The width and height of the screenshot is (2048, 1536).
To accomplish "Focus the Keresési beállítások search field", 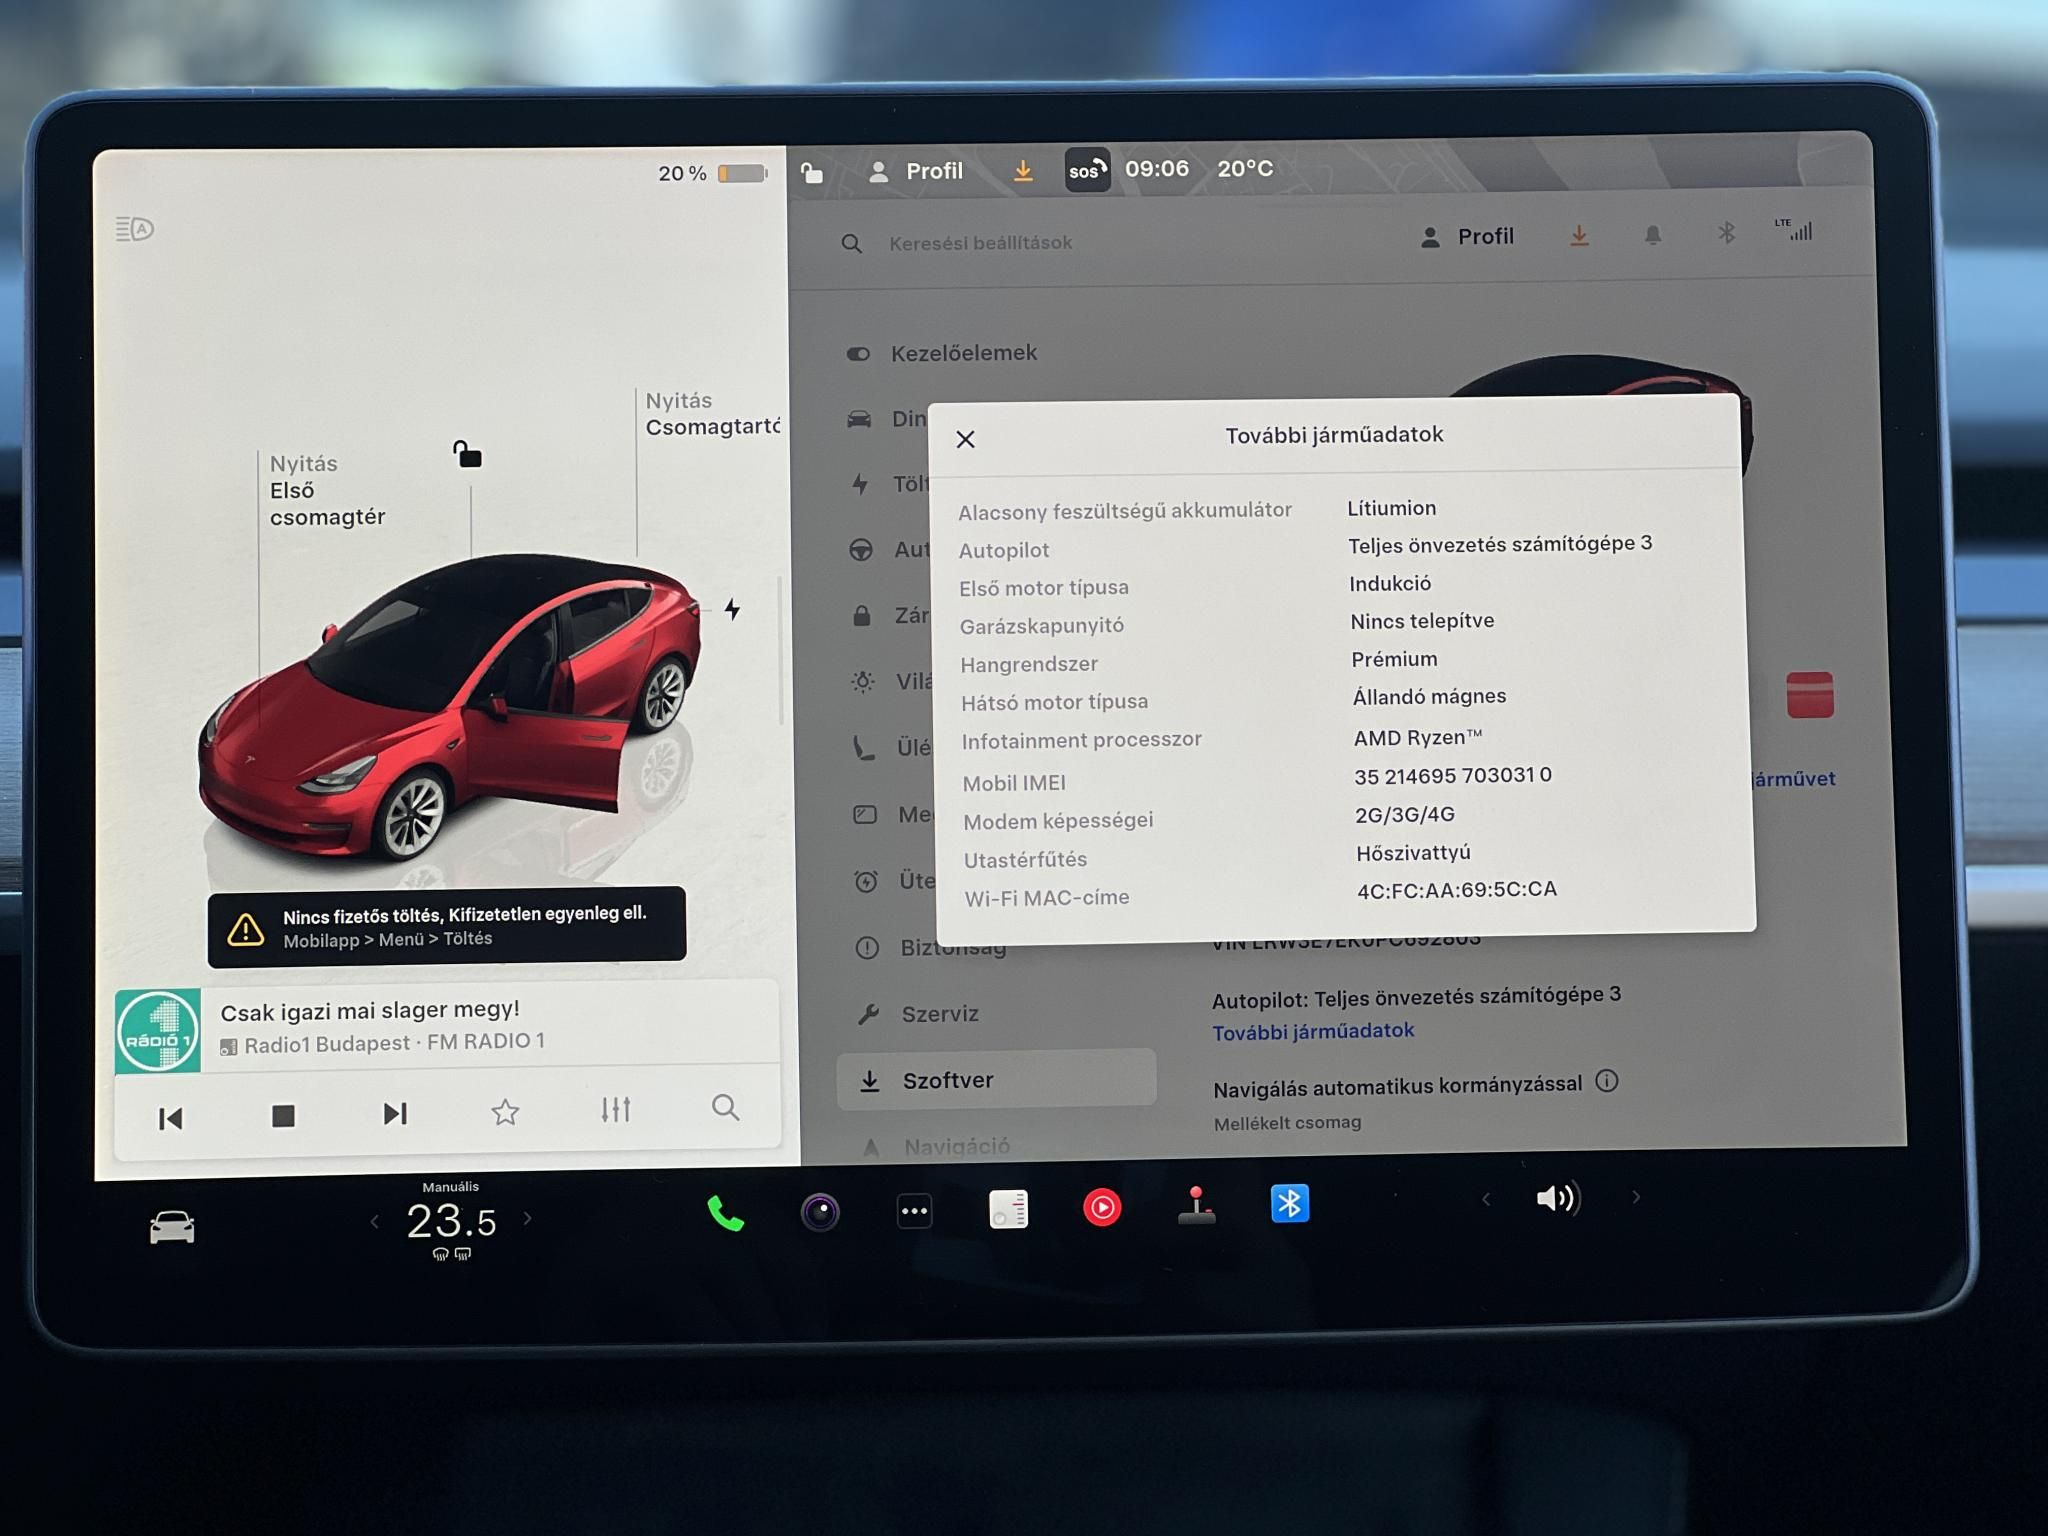I will point(980,243).
